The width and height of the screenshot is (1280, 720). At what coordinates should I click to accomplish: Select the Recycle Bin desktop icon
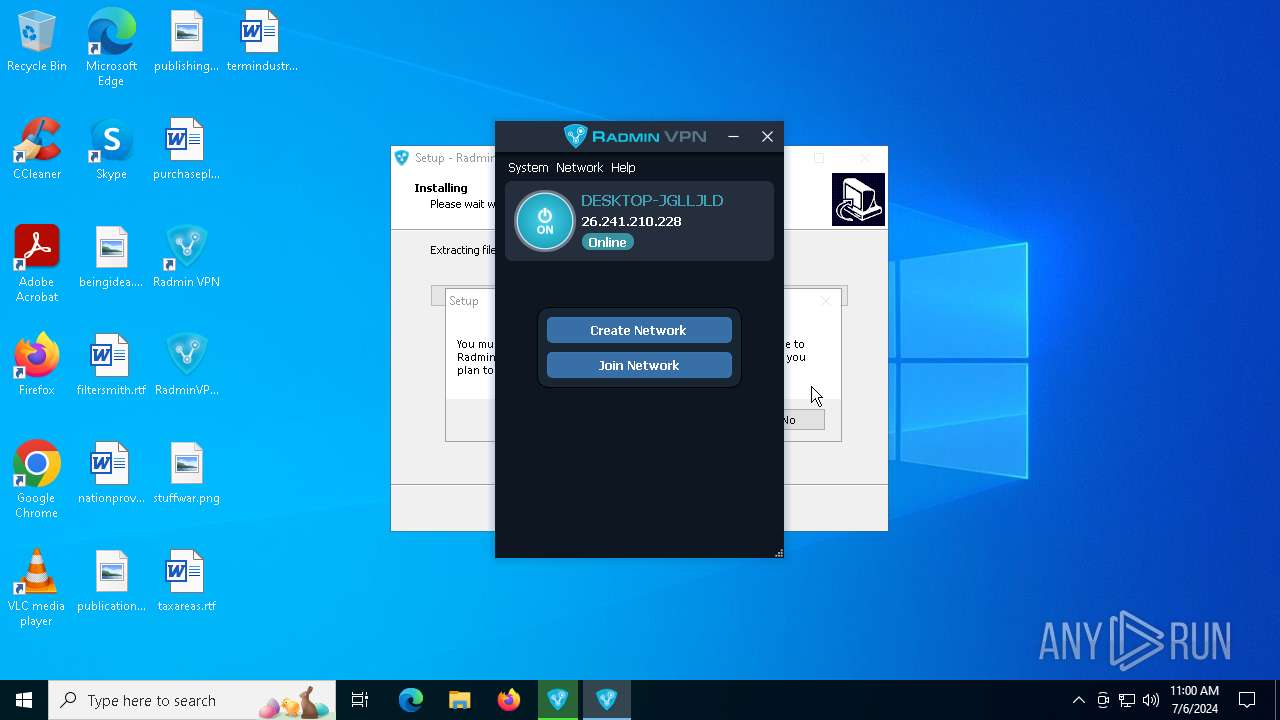tap(37, 42)
